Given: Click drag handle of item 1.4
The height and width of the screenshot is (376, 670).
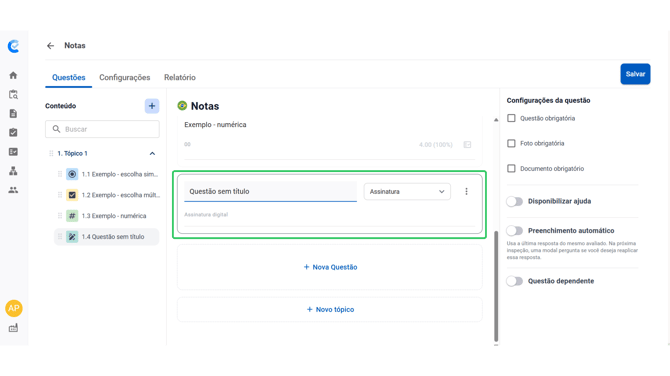Looking at the screenshot, I should (60, 237).
